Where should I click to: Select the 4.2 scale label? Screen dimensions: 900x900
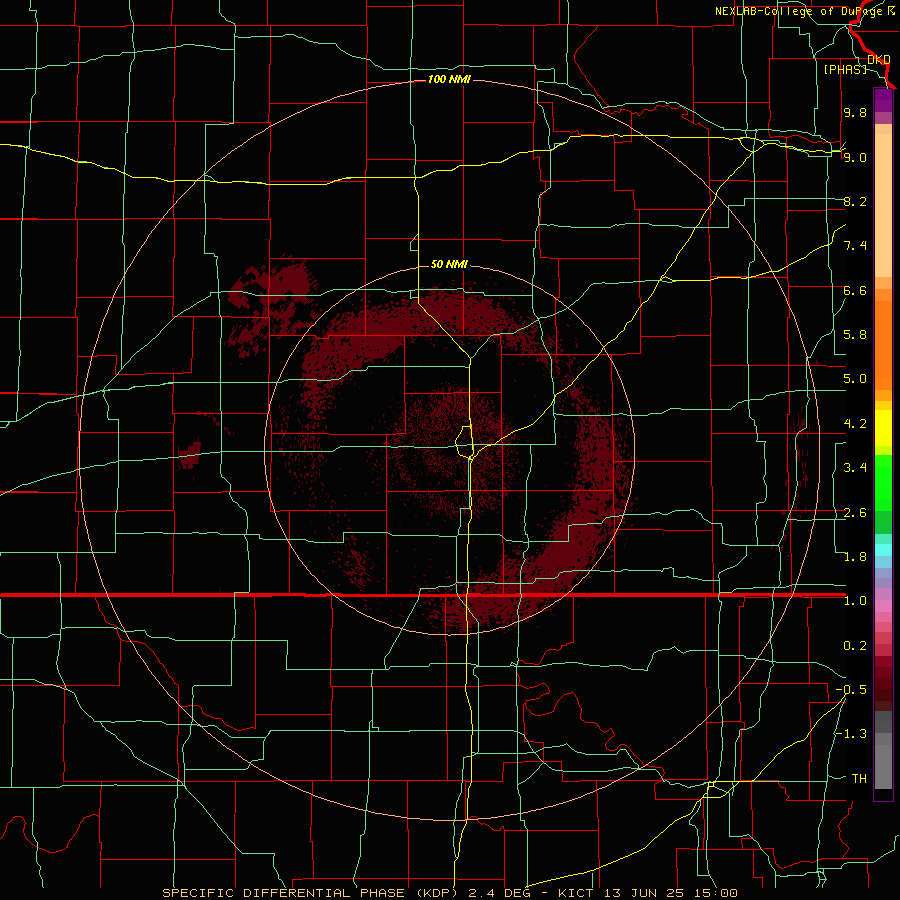[855, 424]
